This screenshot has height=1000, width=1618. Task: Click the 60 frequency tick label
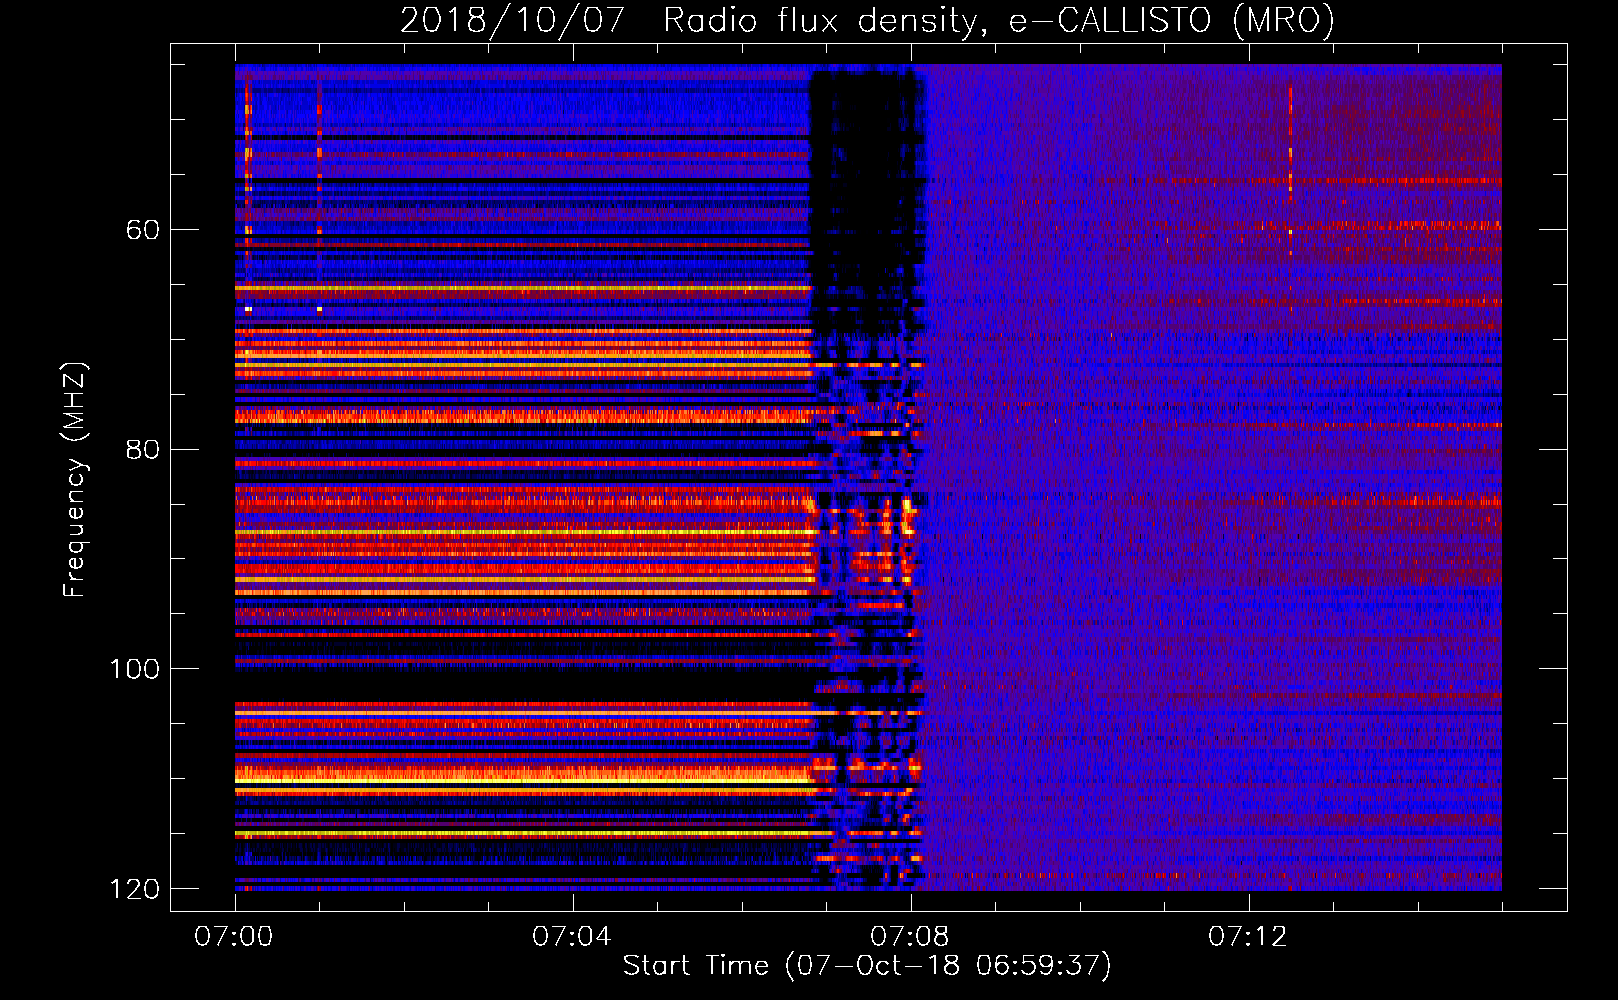tap(142, 230)
